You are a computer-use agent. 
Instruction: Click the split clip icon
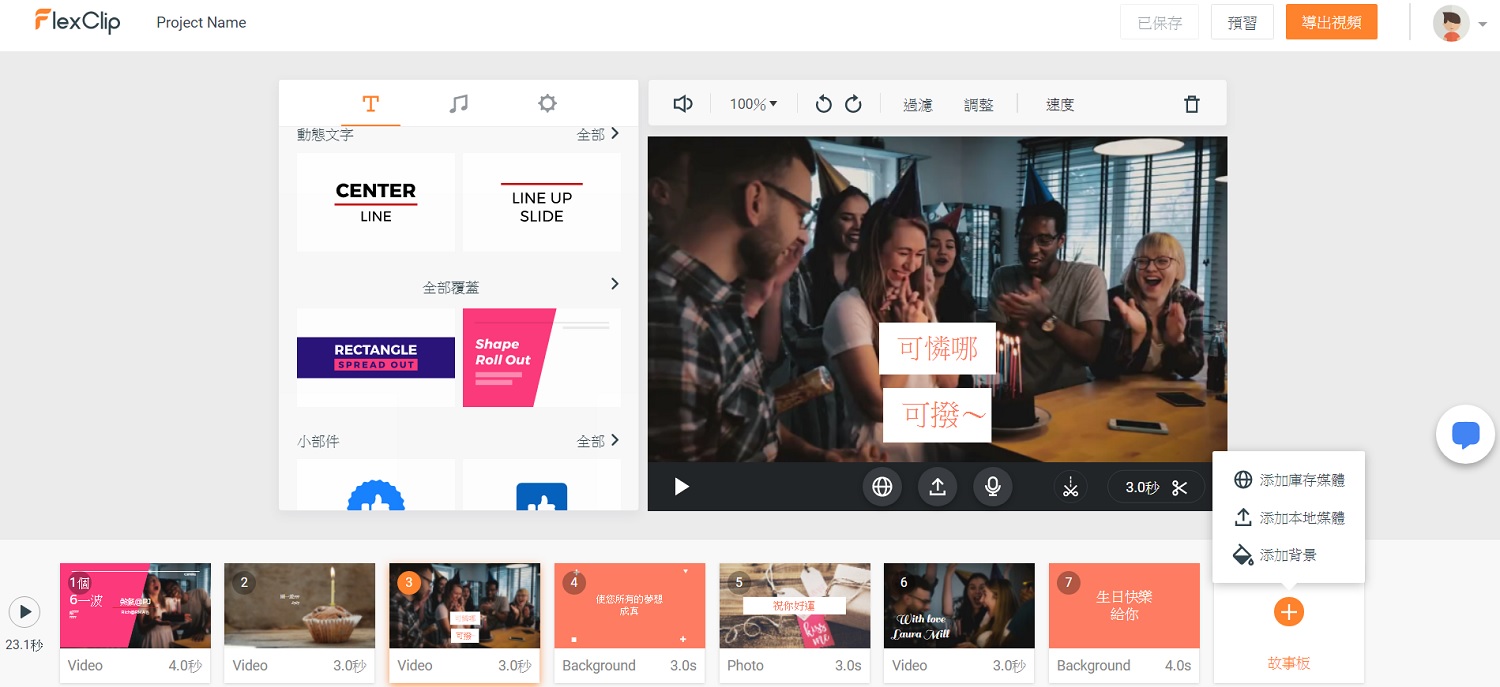(x=1071, y=487)
